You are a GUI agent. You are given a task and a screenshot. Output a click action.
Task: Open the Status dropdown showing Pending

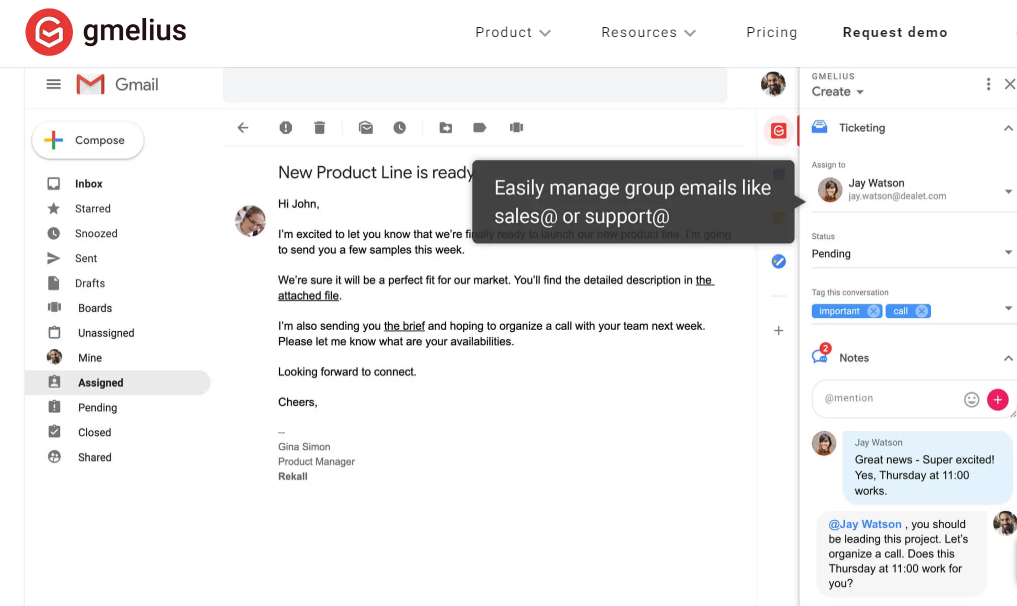point(1008,254)
